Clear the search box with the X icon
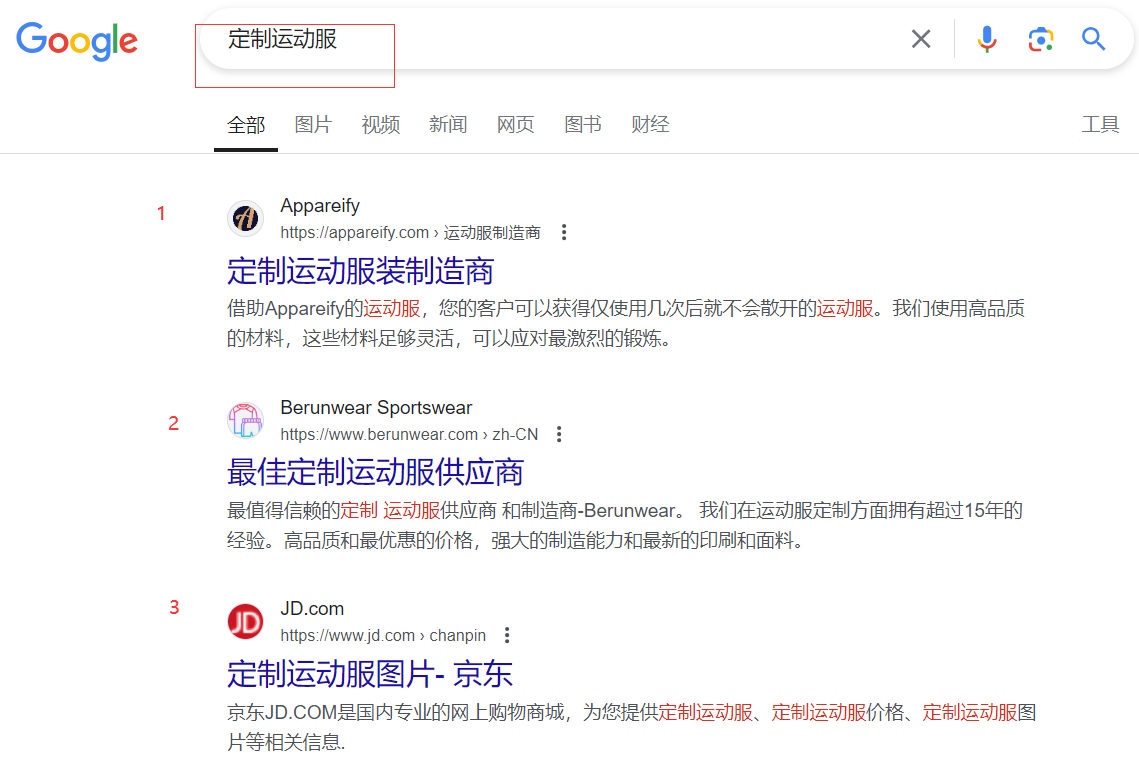 tap(920, 38)
